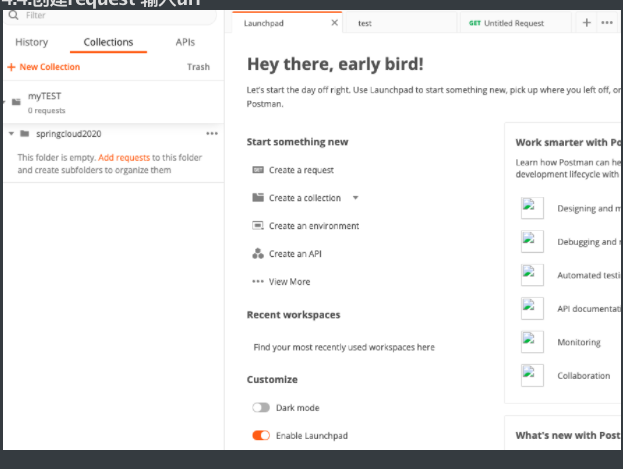
Task: Click Create an environment link
Action: click(314, 226)
